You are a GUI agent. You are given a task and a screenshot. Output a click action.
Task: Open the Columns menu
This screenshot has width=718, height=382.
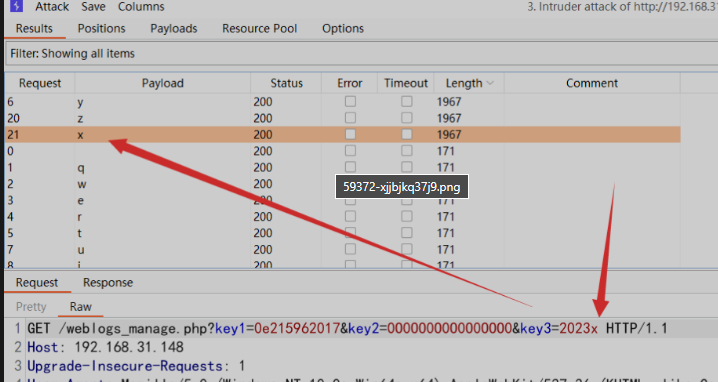point(141,7)
